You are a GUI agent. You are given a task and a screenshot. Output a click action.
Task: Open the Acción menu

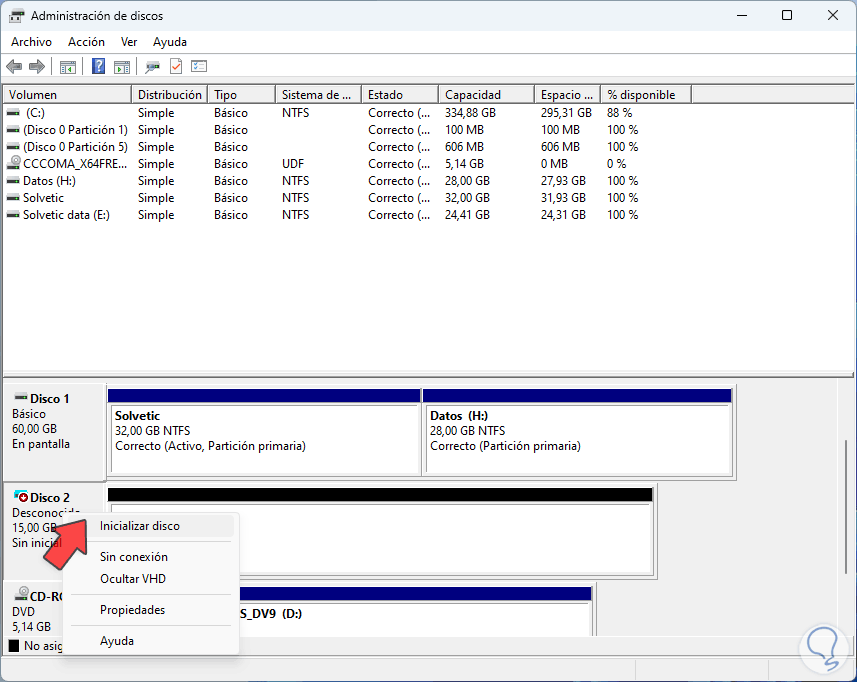click(x=86, y=42)
